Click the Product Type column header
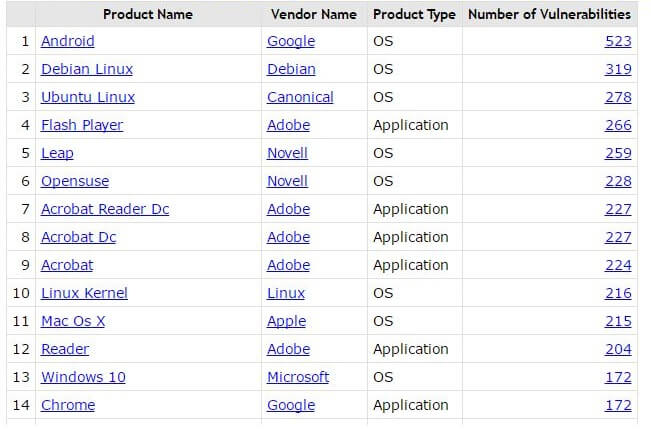Image resolution: width=651 pixels, height=429 pixels. point(414,14)
